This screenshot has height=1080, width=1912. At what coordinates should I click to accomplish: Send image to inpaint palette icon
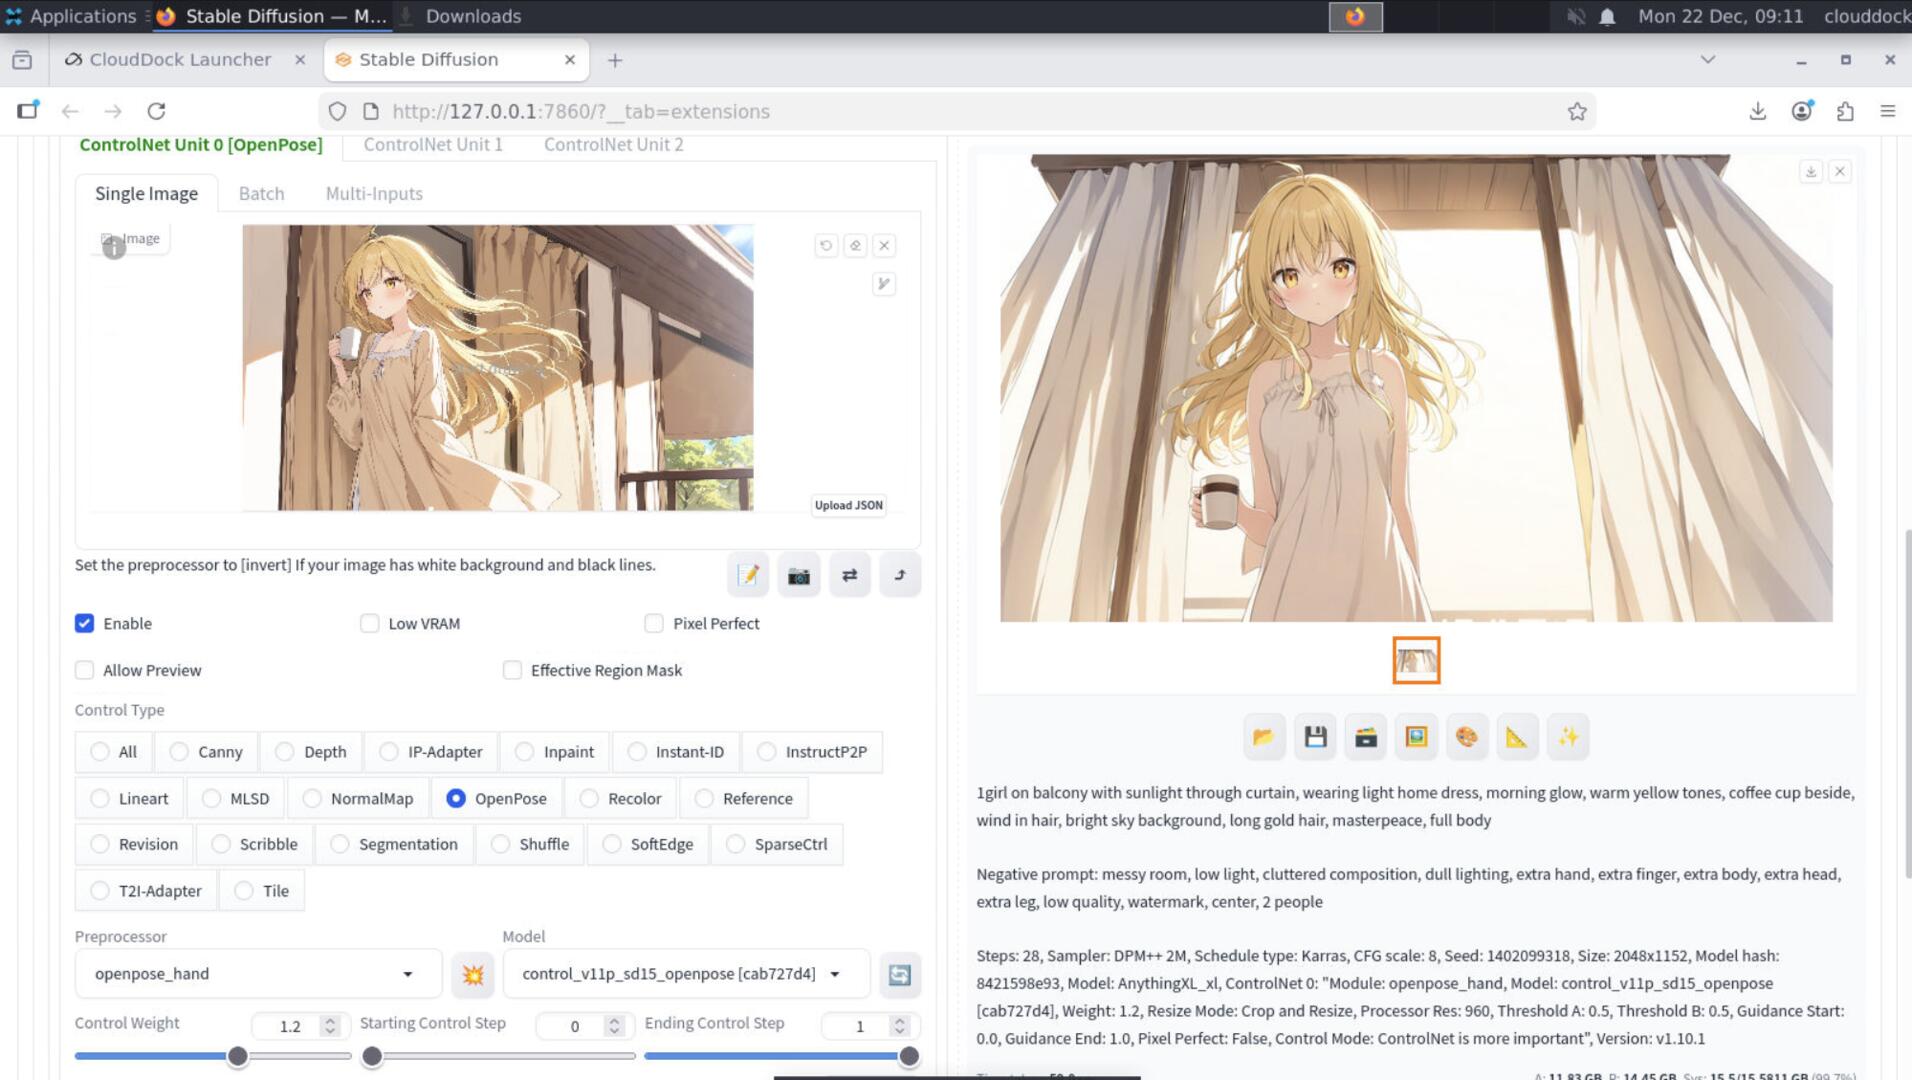(1466, 737)
